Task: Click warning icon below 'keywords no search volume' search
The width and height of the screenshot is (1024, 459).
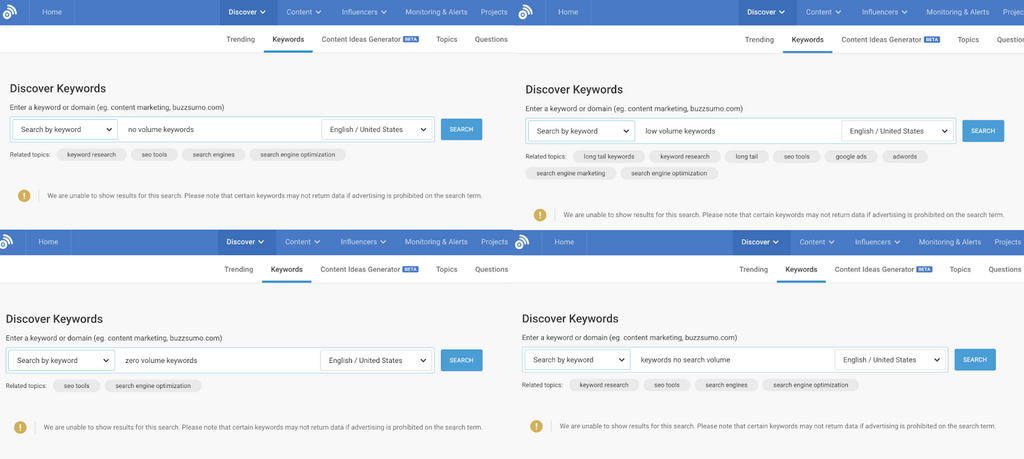Action: pyautogui.click(x=537, y=426)
